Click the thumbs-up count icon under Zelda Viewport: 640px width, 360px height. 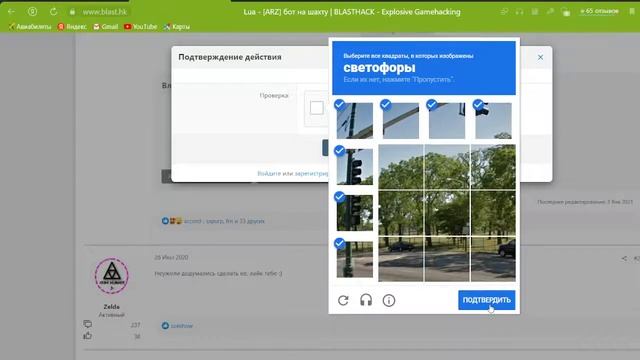[87, 336]
